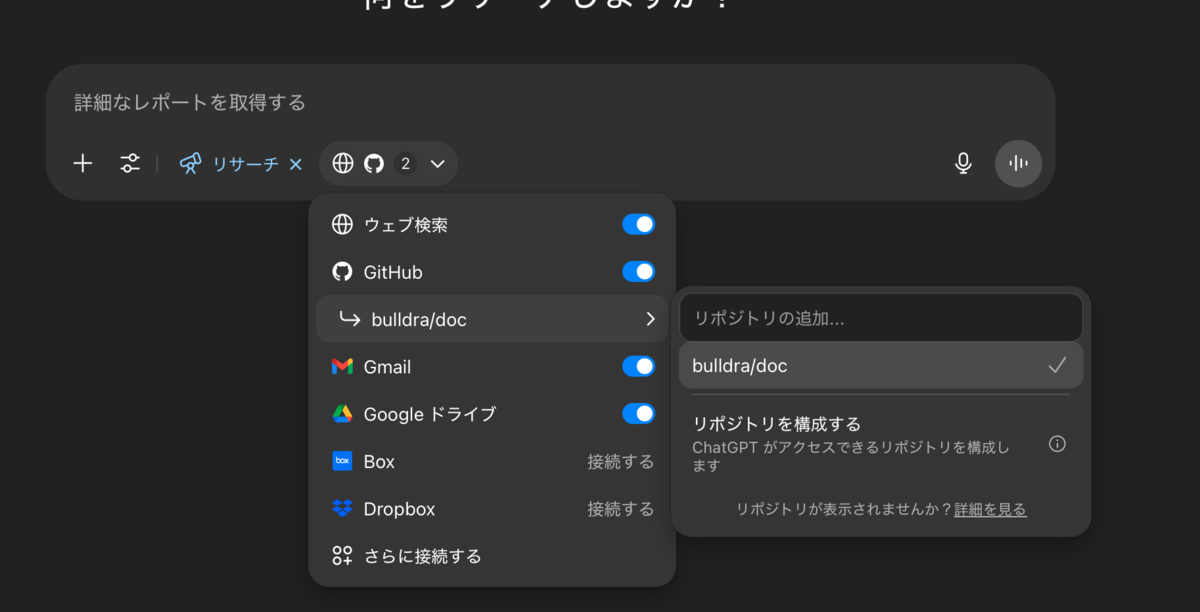Remove Research mode with the X
This screenshot has height=612, width=1200.
pyautogui.click(x=295, y=164)
